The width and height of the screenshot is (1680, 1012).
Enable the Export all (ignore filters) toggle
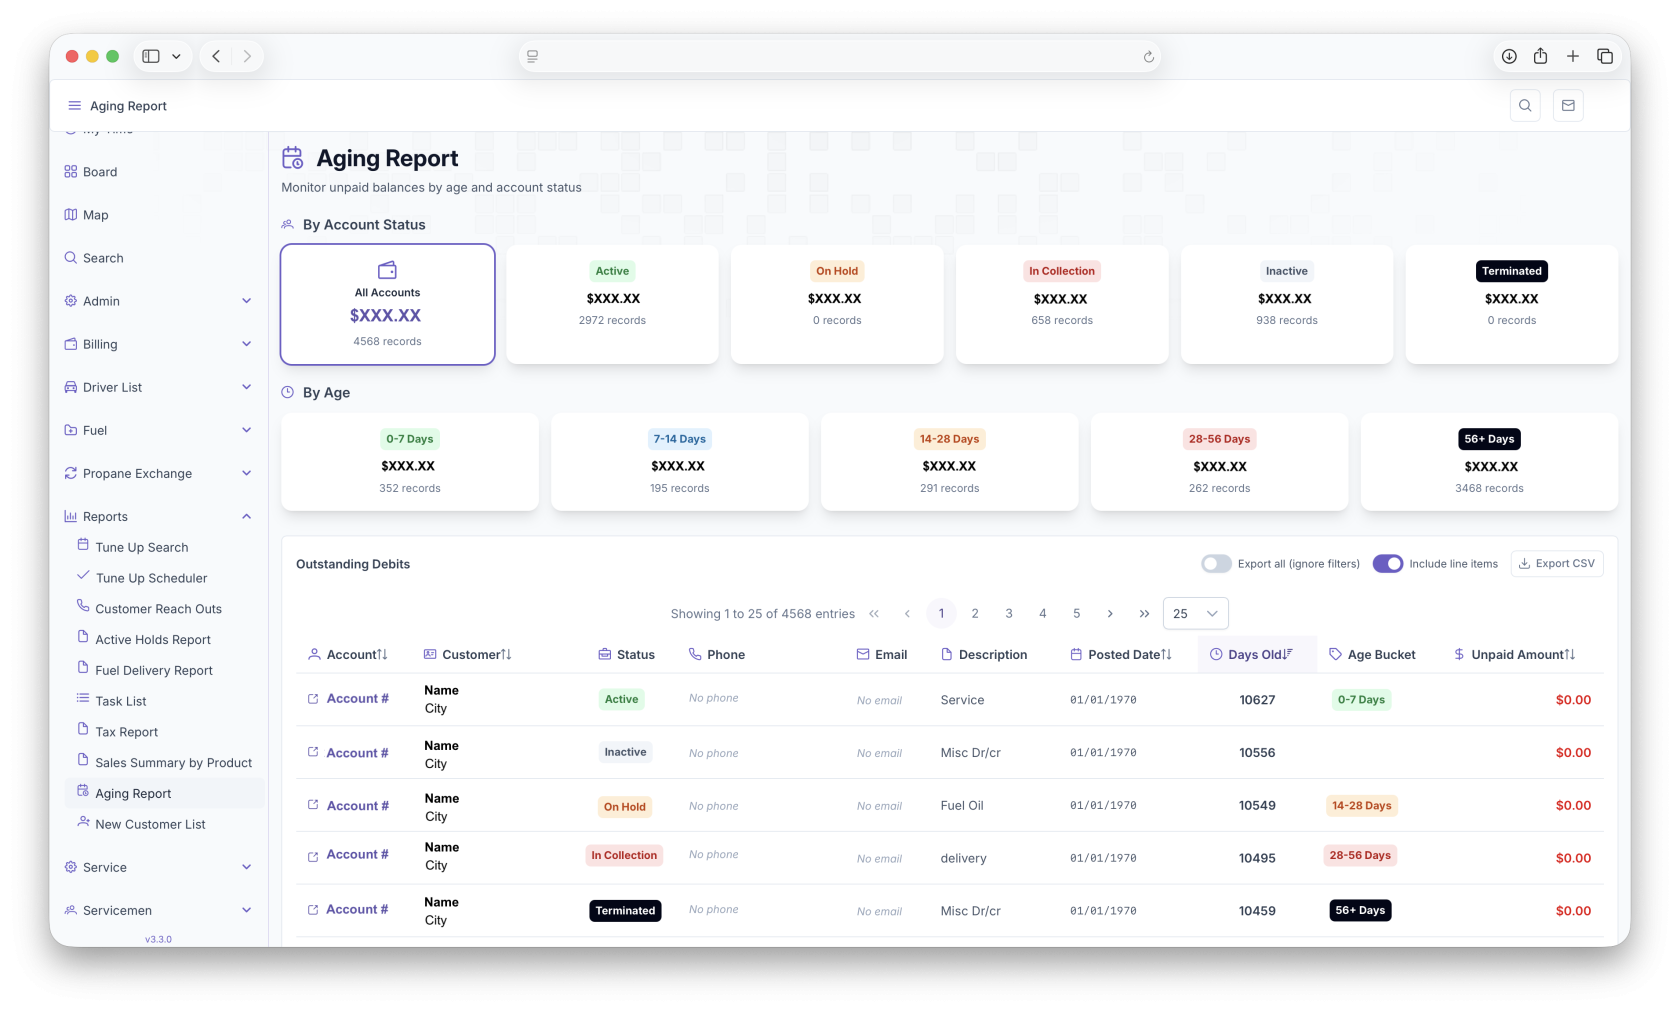[x=1216, y=564]
